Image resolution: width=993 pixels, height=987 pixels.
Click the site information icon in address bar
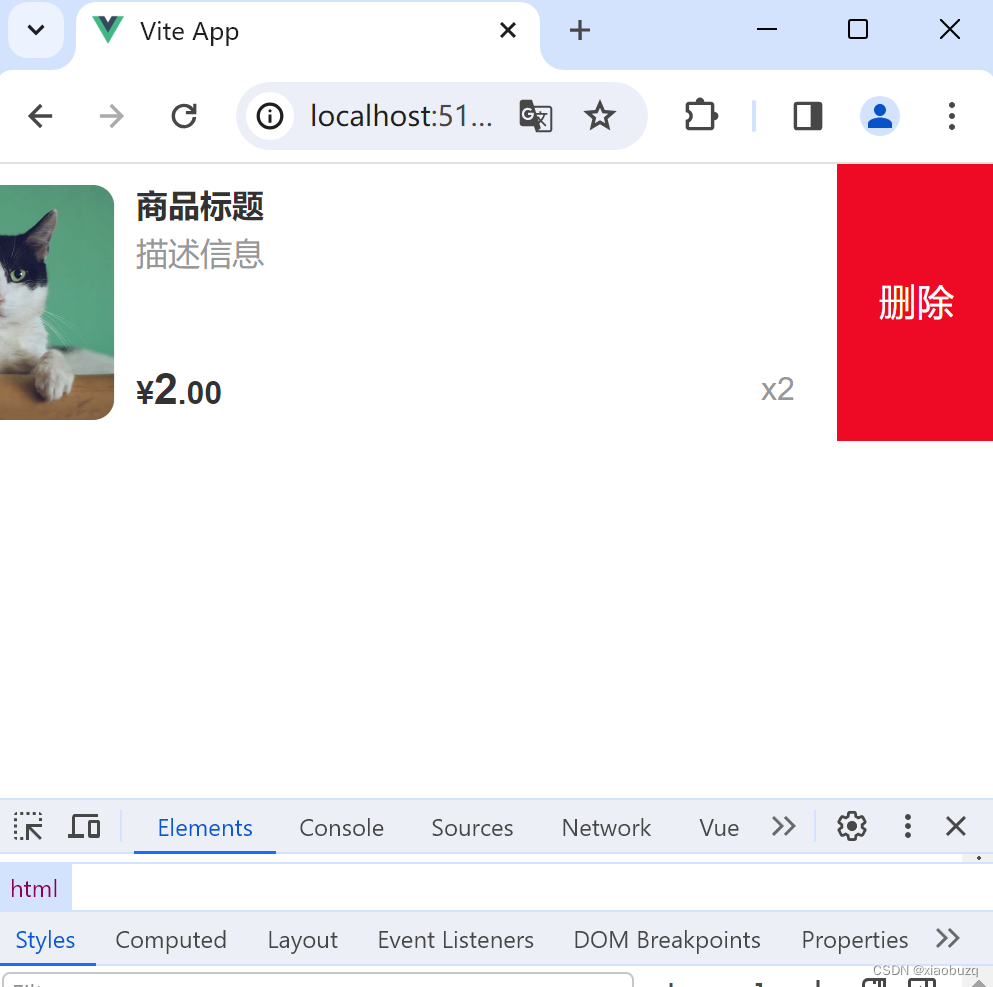pyautogui.click(x=269, y=116)
